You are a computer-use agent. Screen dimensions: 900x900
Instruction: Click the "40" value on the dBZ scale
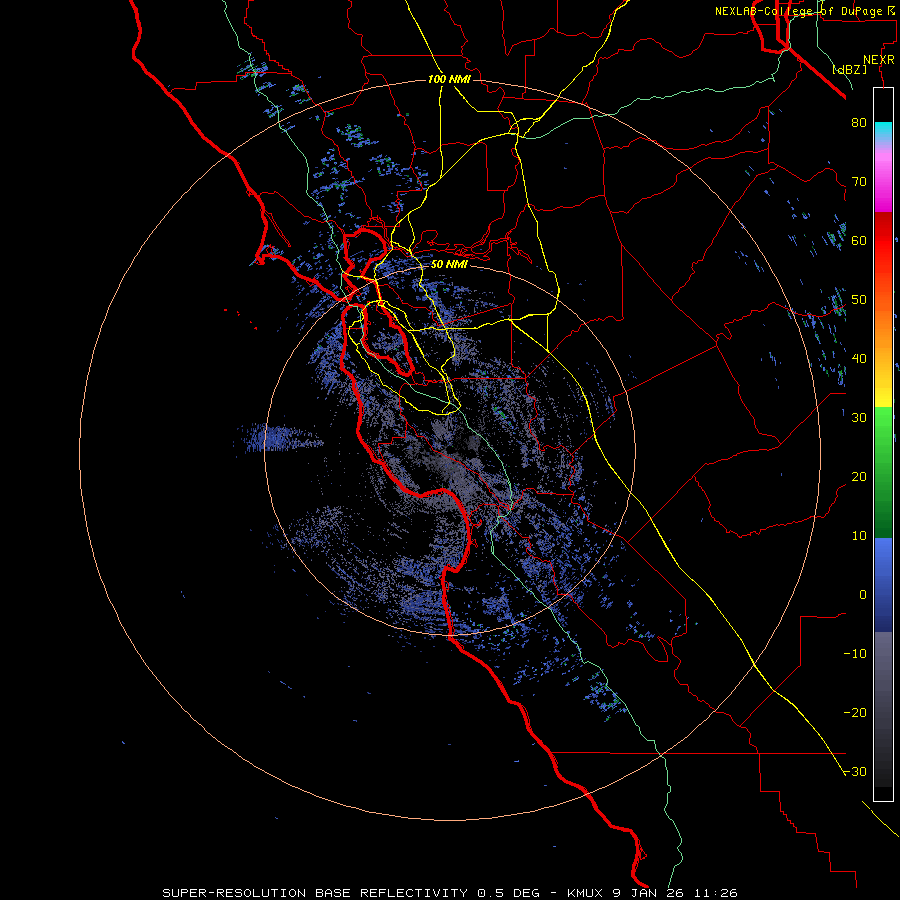coord(859,359)
